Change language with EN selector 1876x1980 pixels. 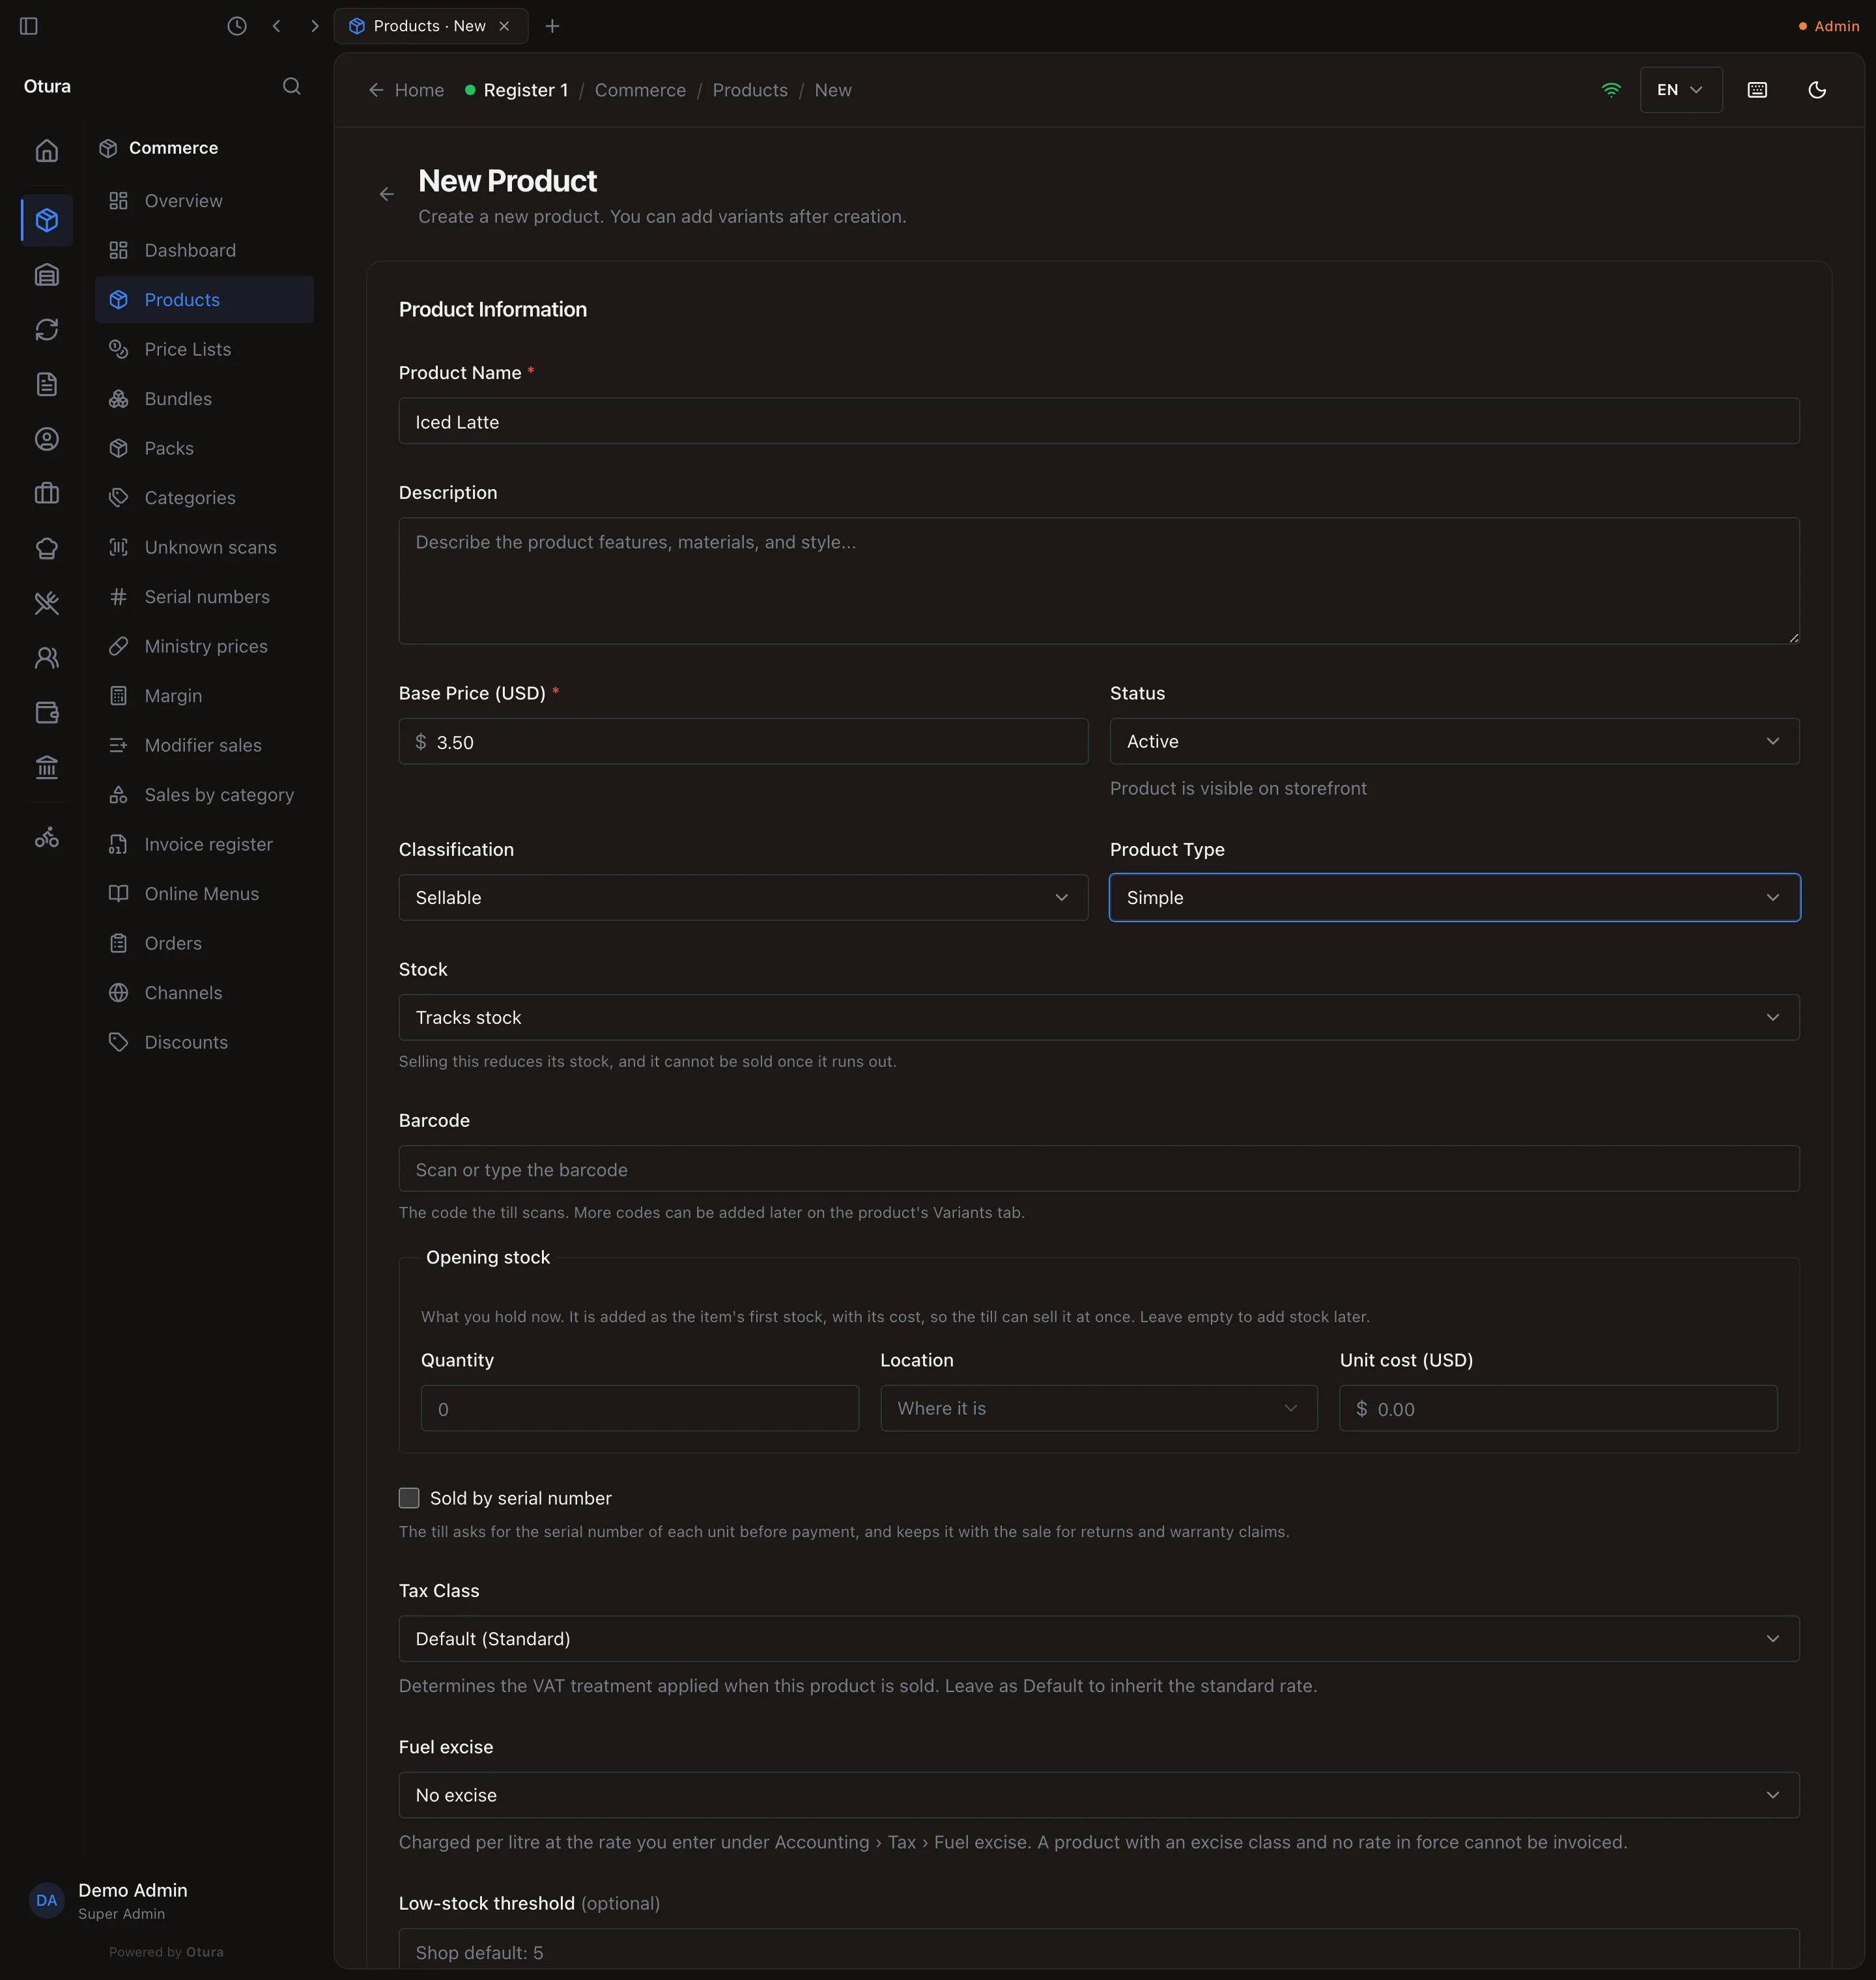tap(1681, 90)
